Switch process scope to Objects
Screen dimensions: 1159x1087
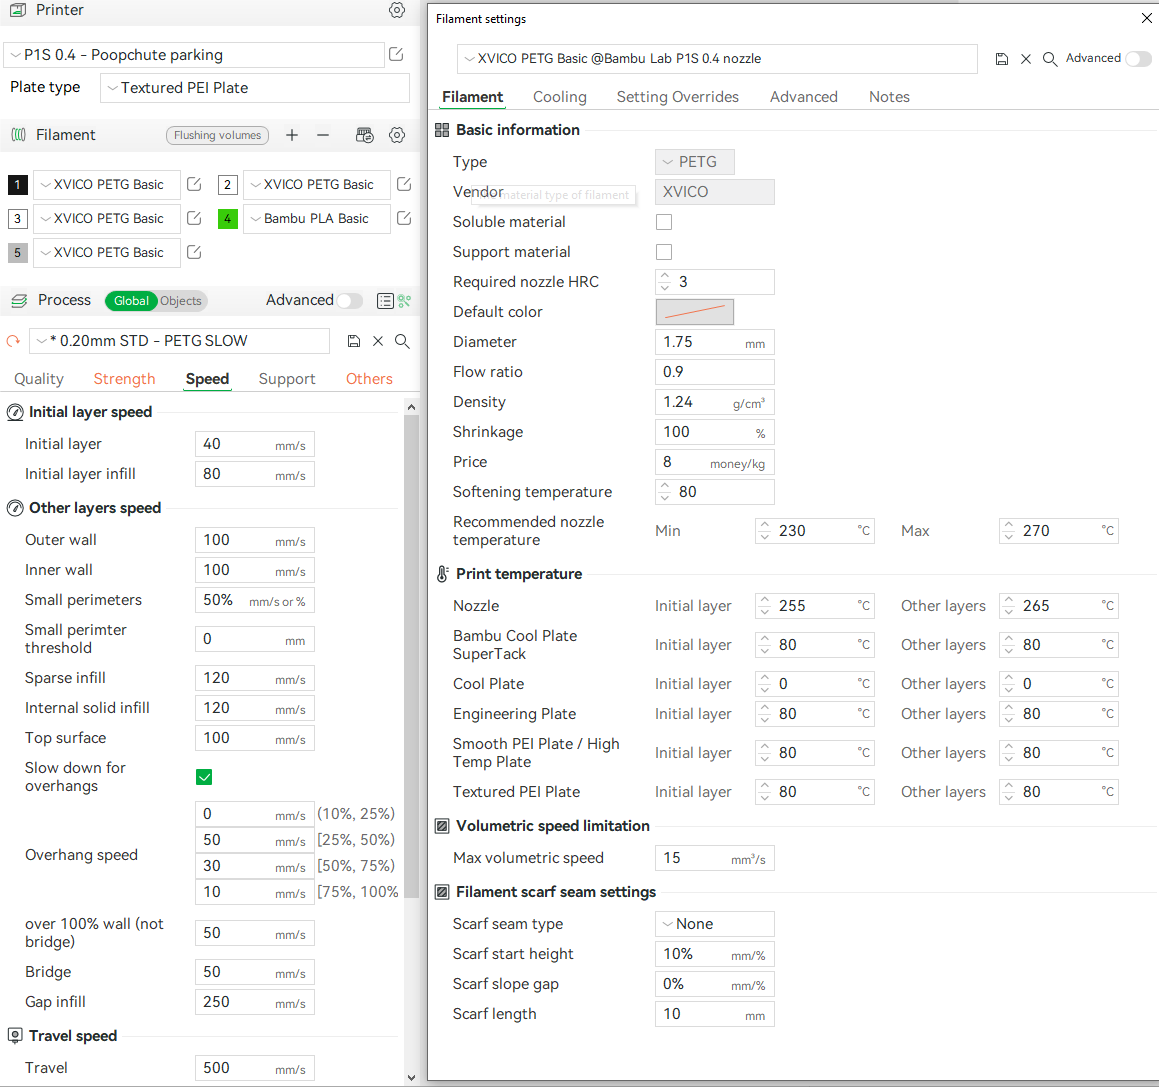tap(181, 301)
